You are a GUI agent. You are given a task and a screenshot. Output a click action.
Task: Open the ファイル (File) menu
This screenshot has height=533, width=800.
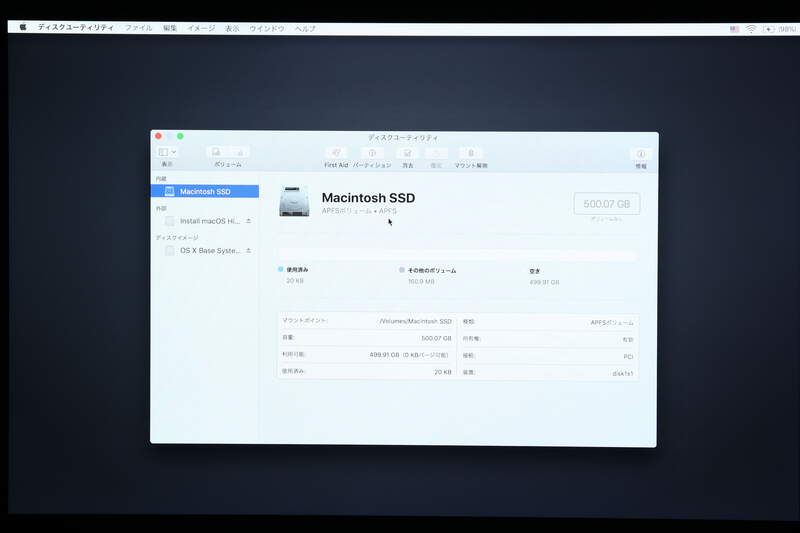(x=138, y=28)
